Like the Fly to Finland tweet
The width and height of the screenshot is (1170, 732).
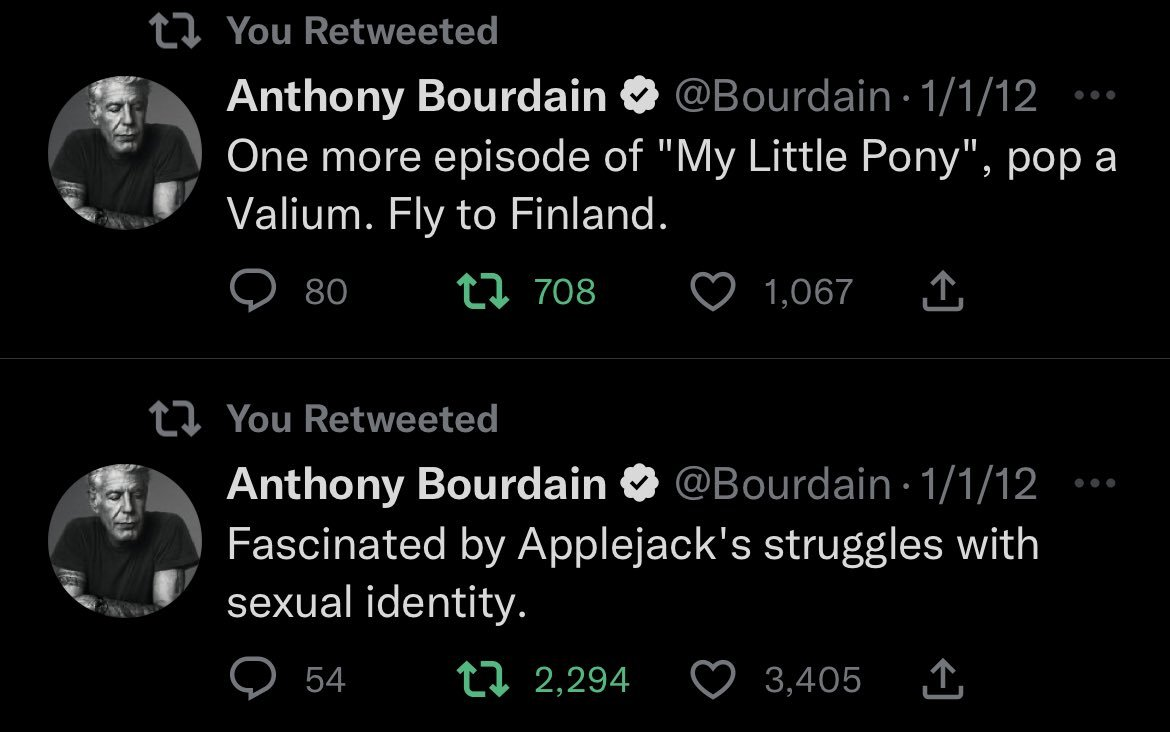pyautogui.click(x=711, y=292)
